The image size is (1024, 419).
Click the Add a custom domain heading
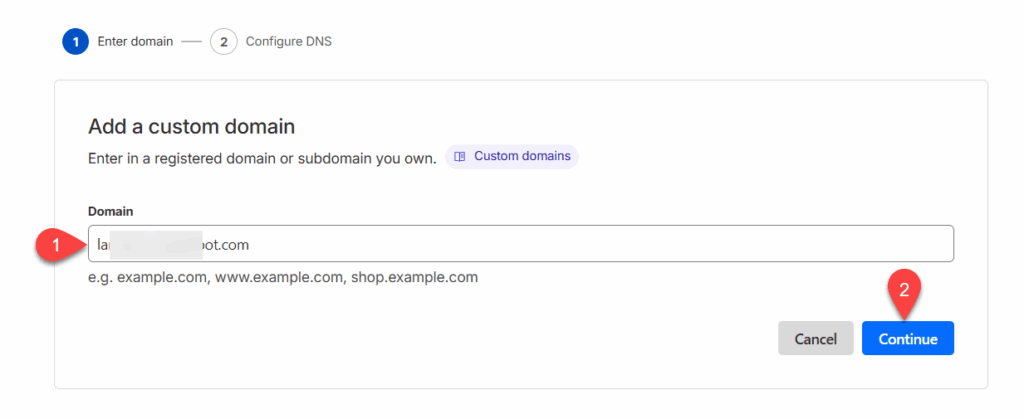[x=191, y=127]
